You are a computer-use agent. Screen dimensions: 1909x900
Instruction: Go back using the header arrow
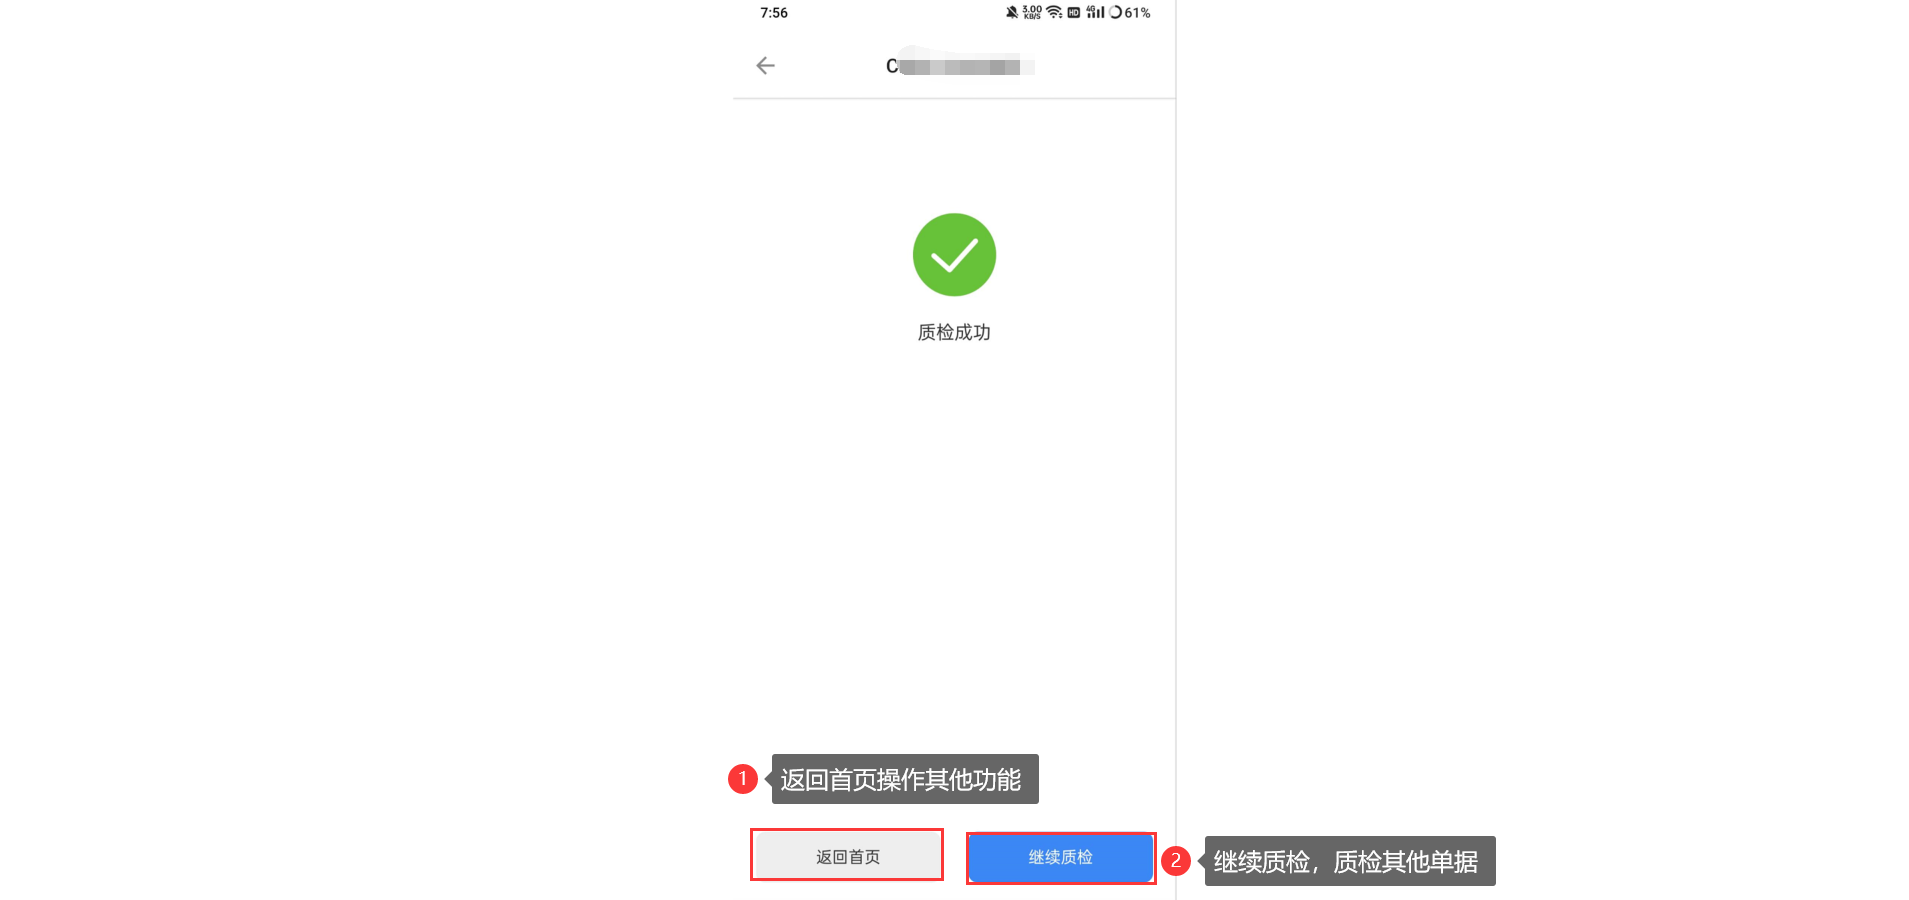click(765, 66)
